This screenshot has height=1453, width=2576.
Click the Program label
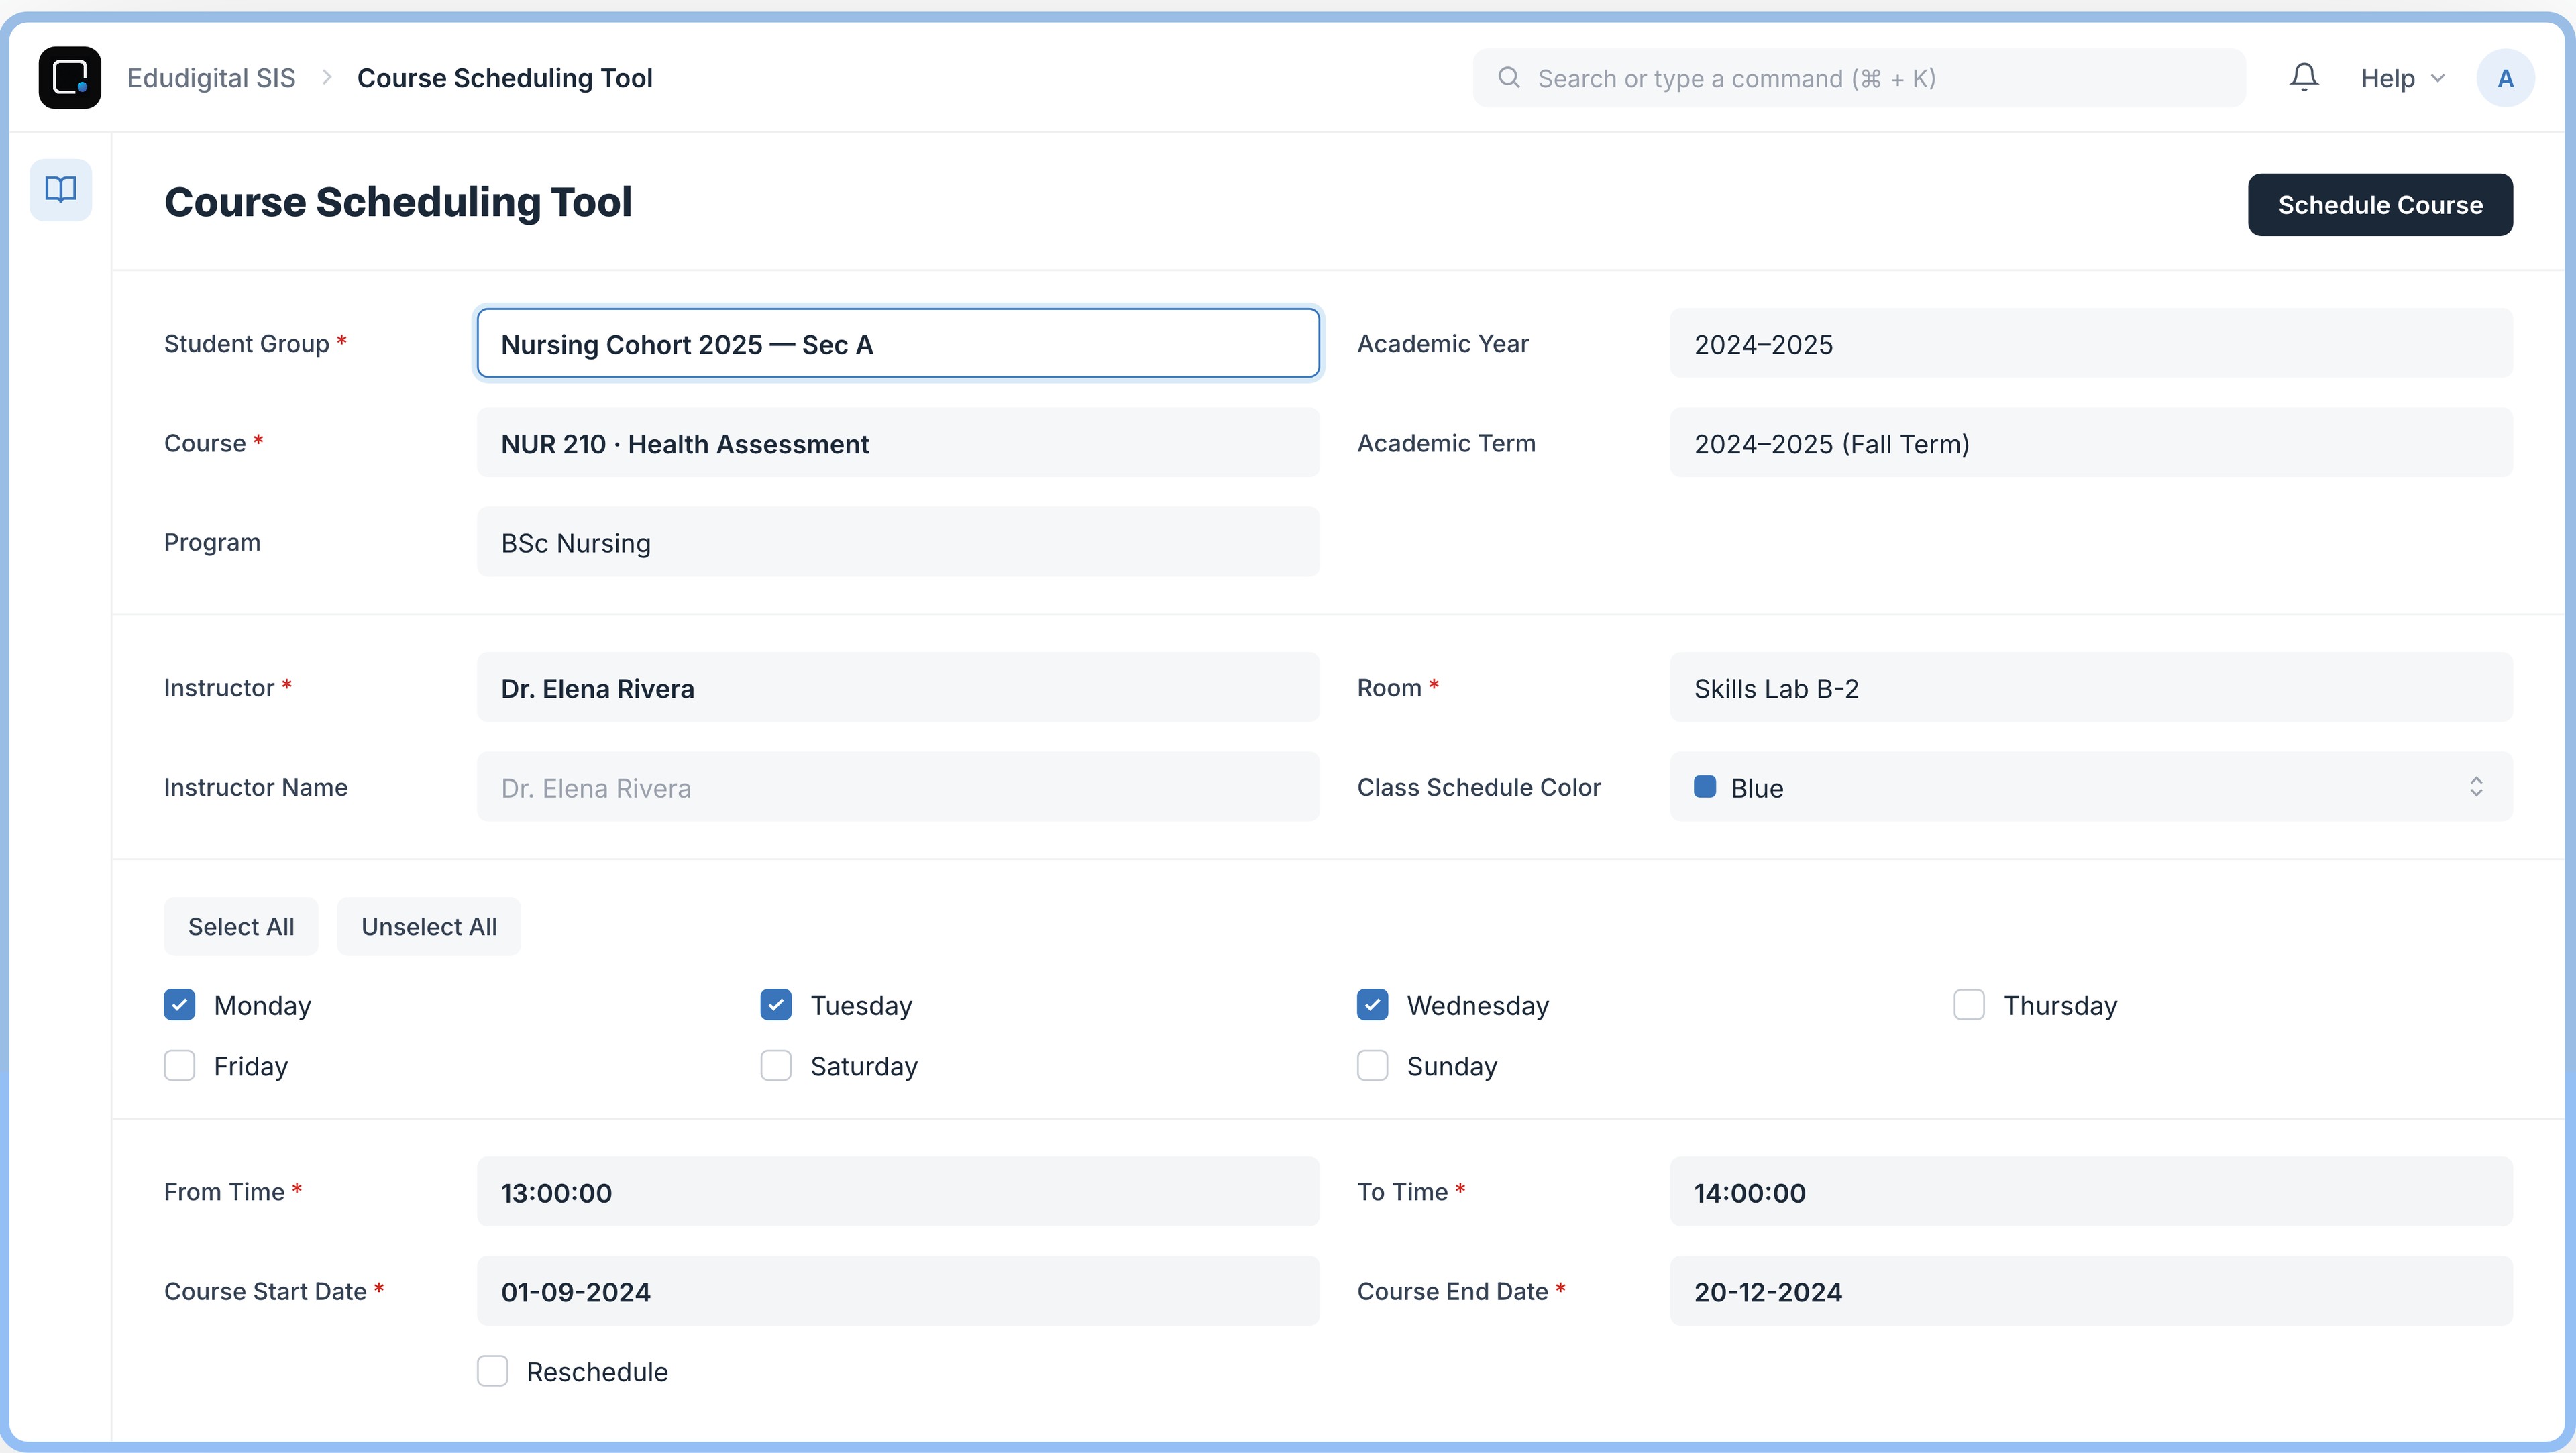point(212,542)
